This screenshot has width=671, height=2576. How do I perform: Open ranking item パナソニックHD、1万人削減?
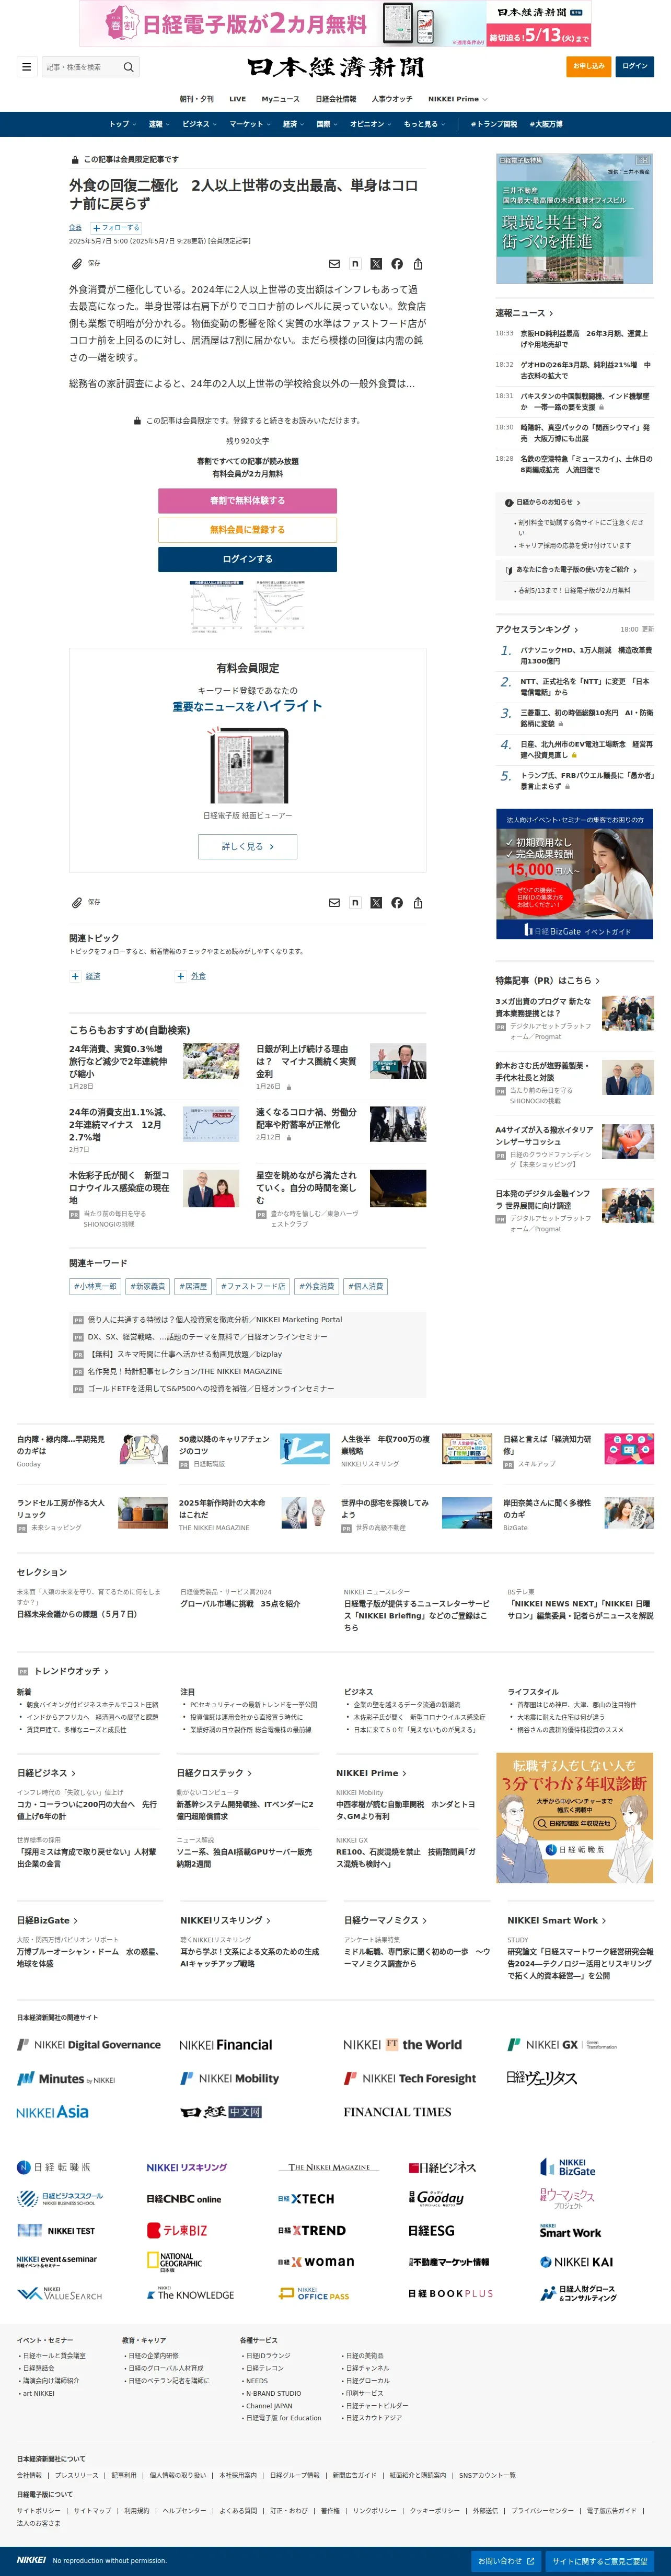[x=586, y=655]
